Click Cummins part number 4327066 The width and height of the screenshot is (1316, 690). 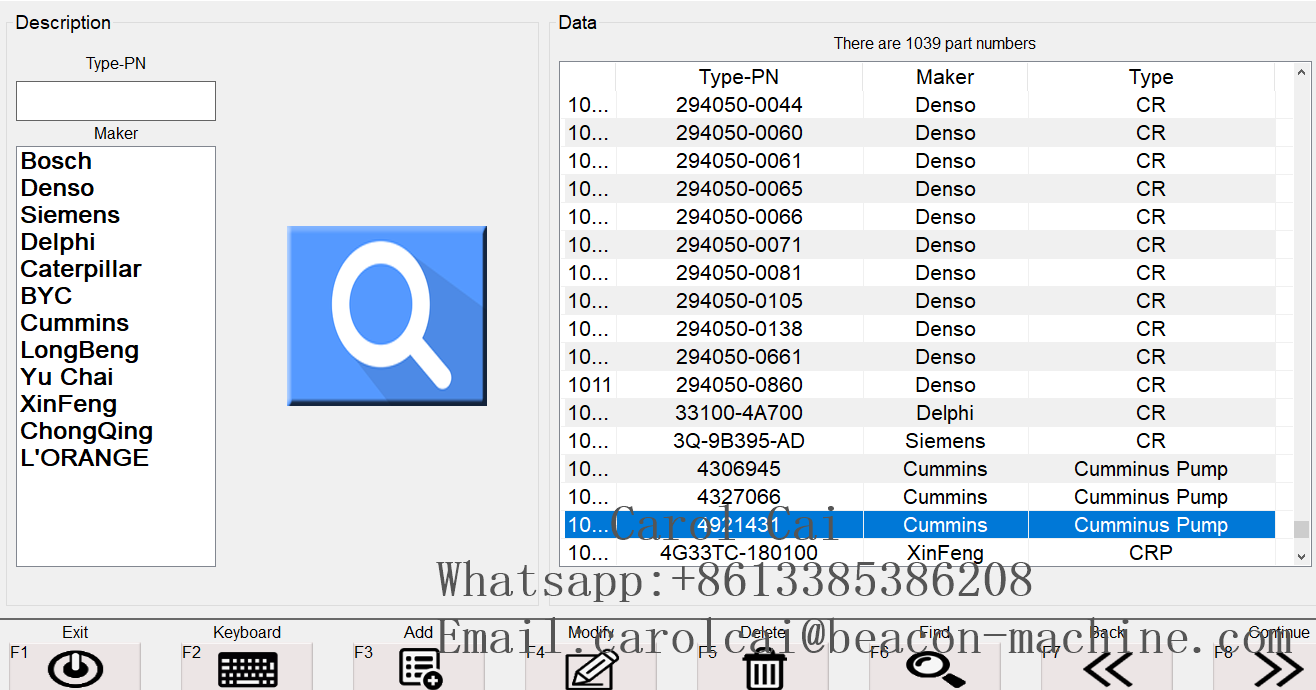919,497
